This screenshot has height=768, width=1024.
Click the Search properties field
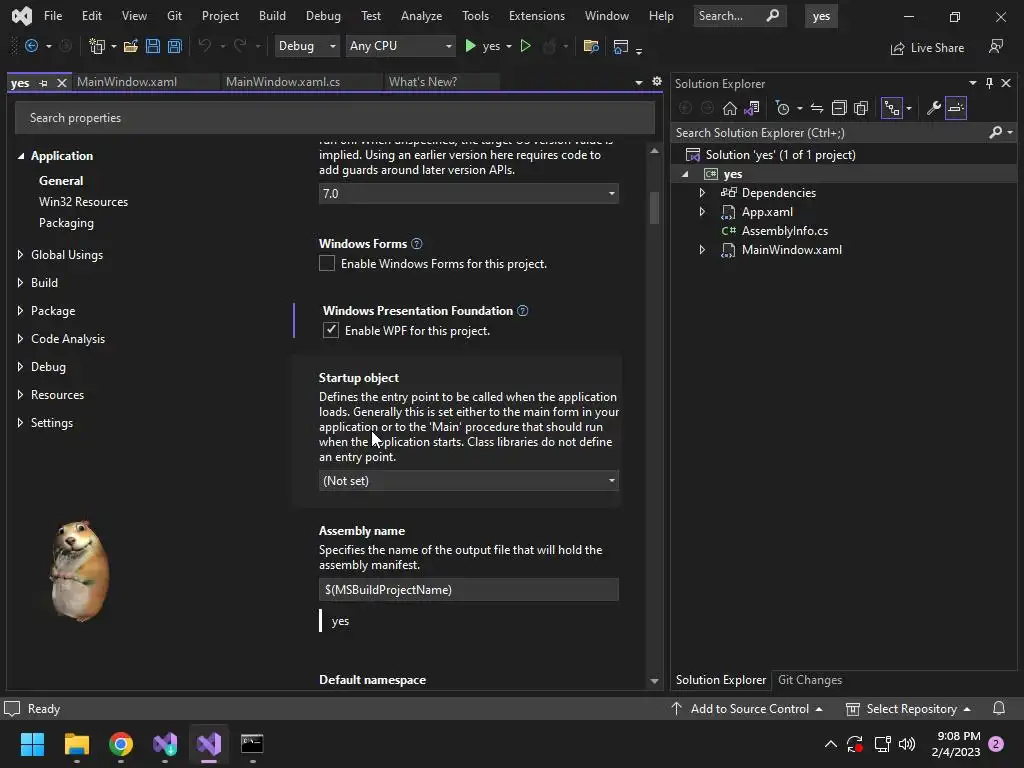point(335,118)
